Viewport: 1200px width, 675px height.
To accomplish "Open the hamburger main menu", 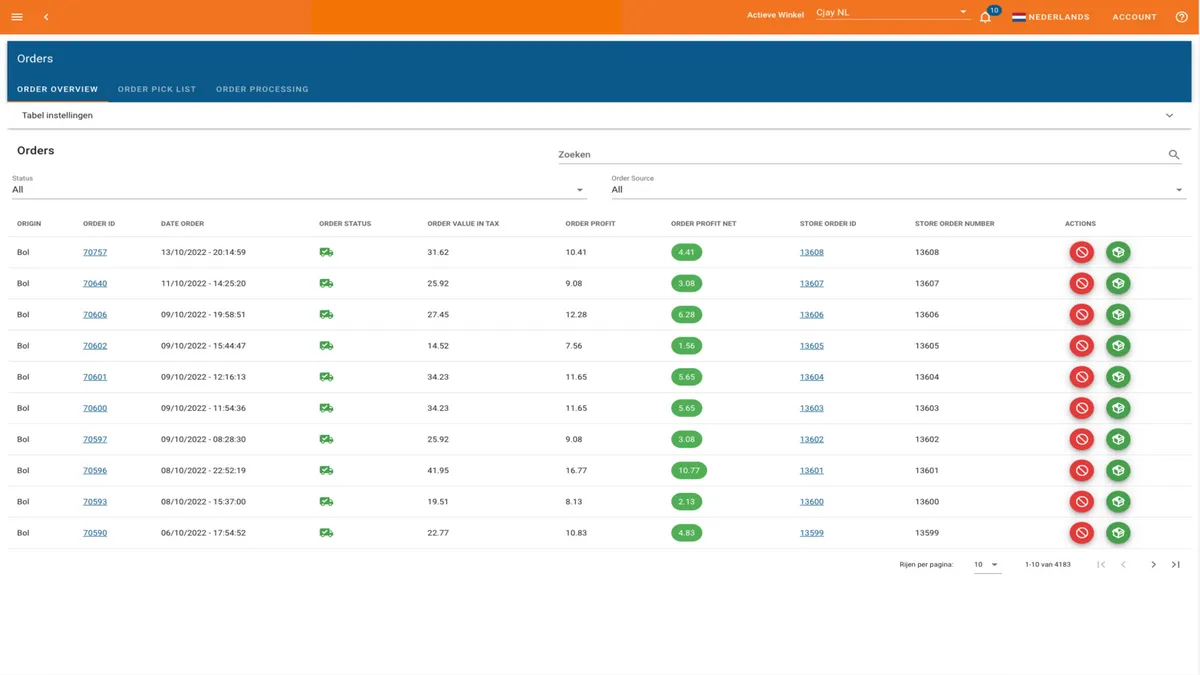I will [17, 17].
